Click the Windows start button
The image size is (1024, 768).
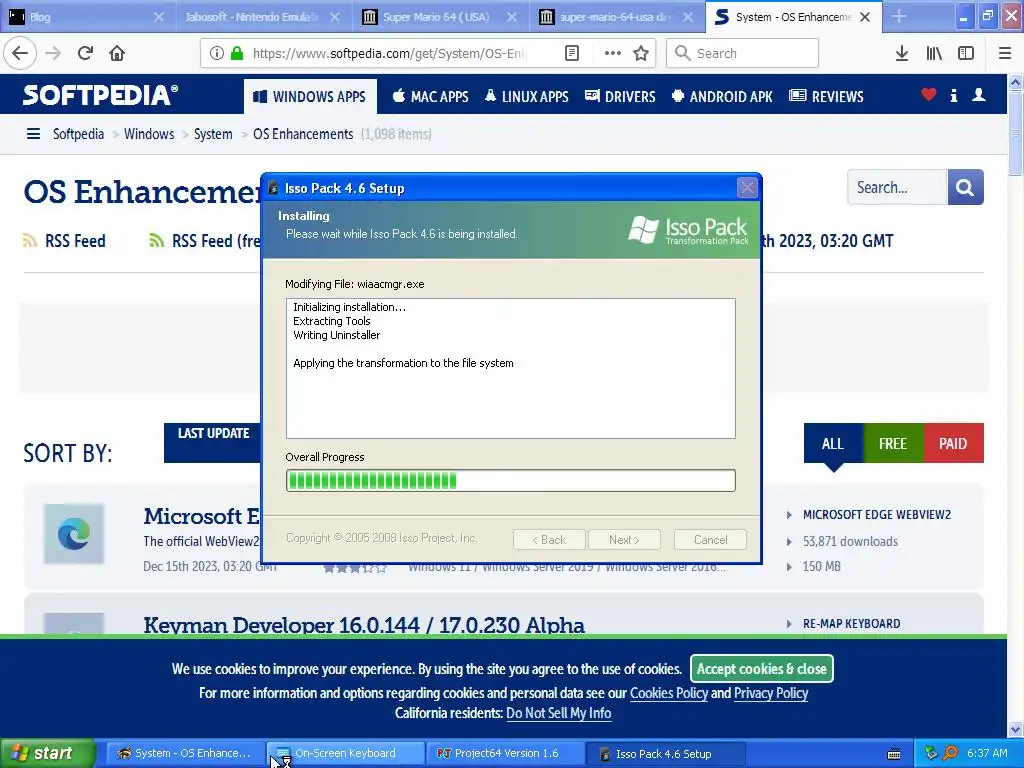pyautogui.click(x=47, y=753)
